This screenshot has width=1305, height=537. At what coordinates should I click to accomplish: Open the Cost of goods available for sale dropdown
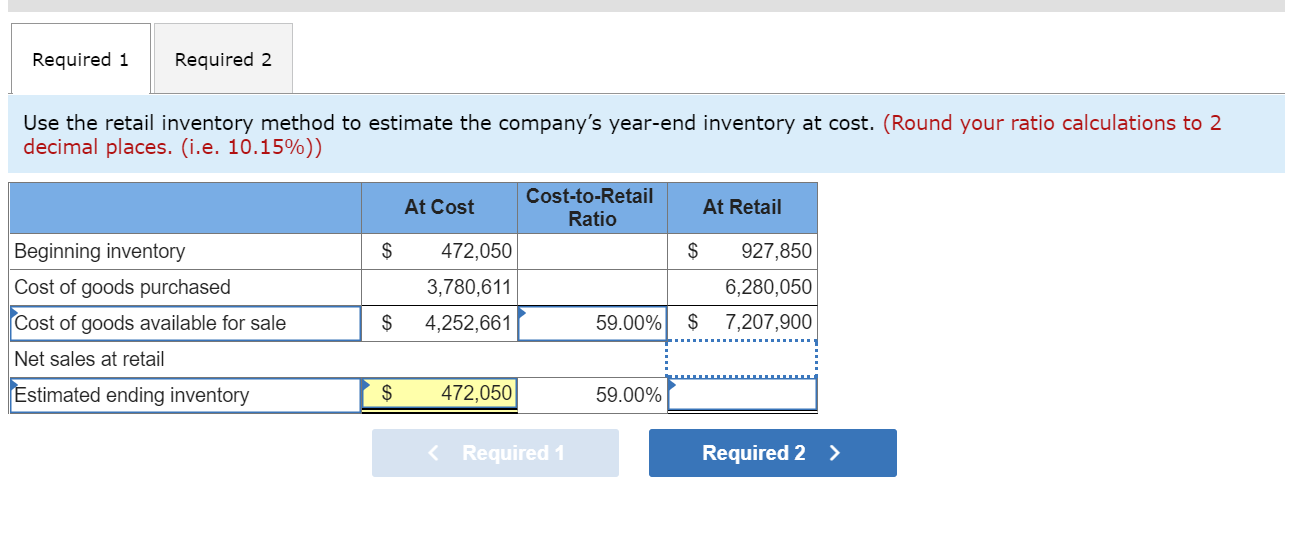[x=185, y=323]
